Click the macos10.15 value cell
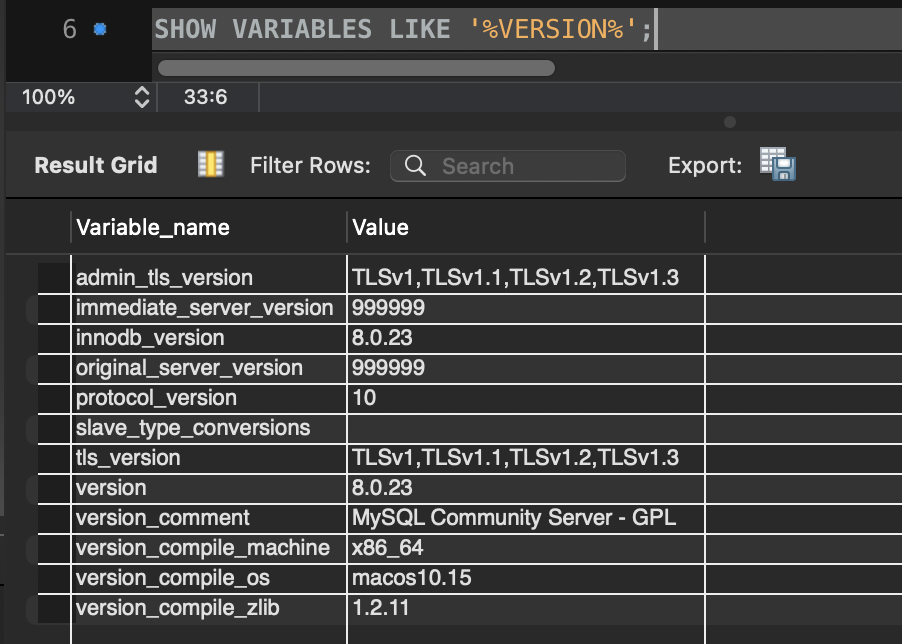The width and height of the screenshot is (902, 644). (x=526, y=578)
